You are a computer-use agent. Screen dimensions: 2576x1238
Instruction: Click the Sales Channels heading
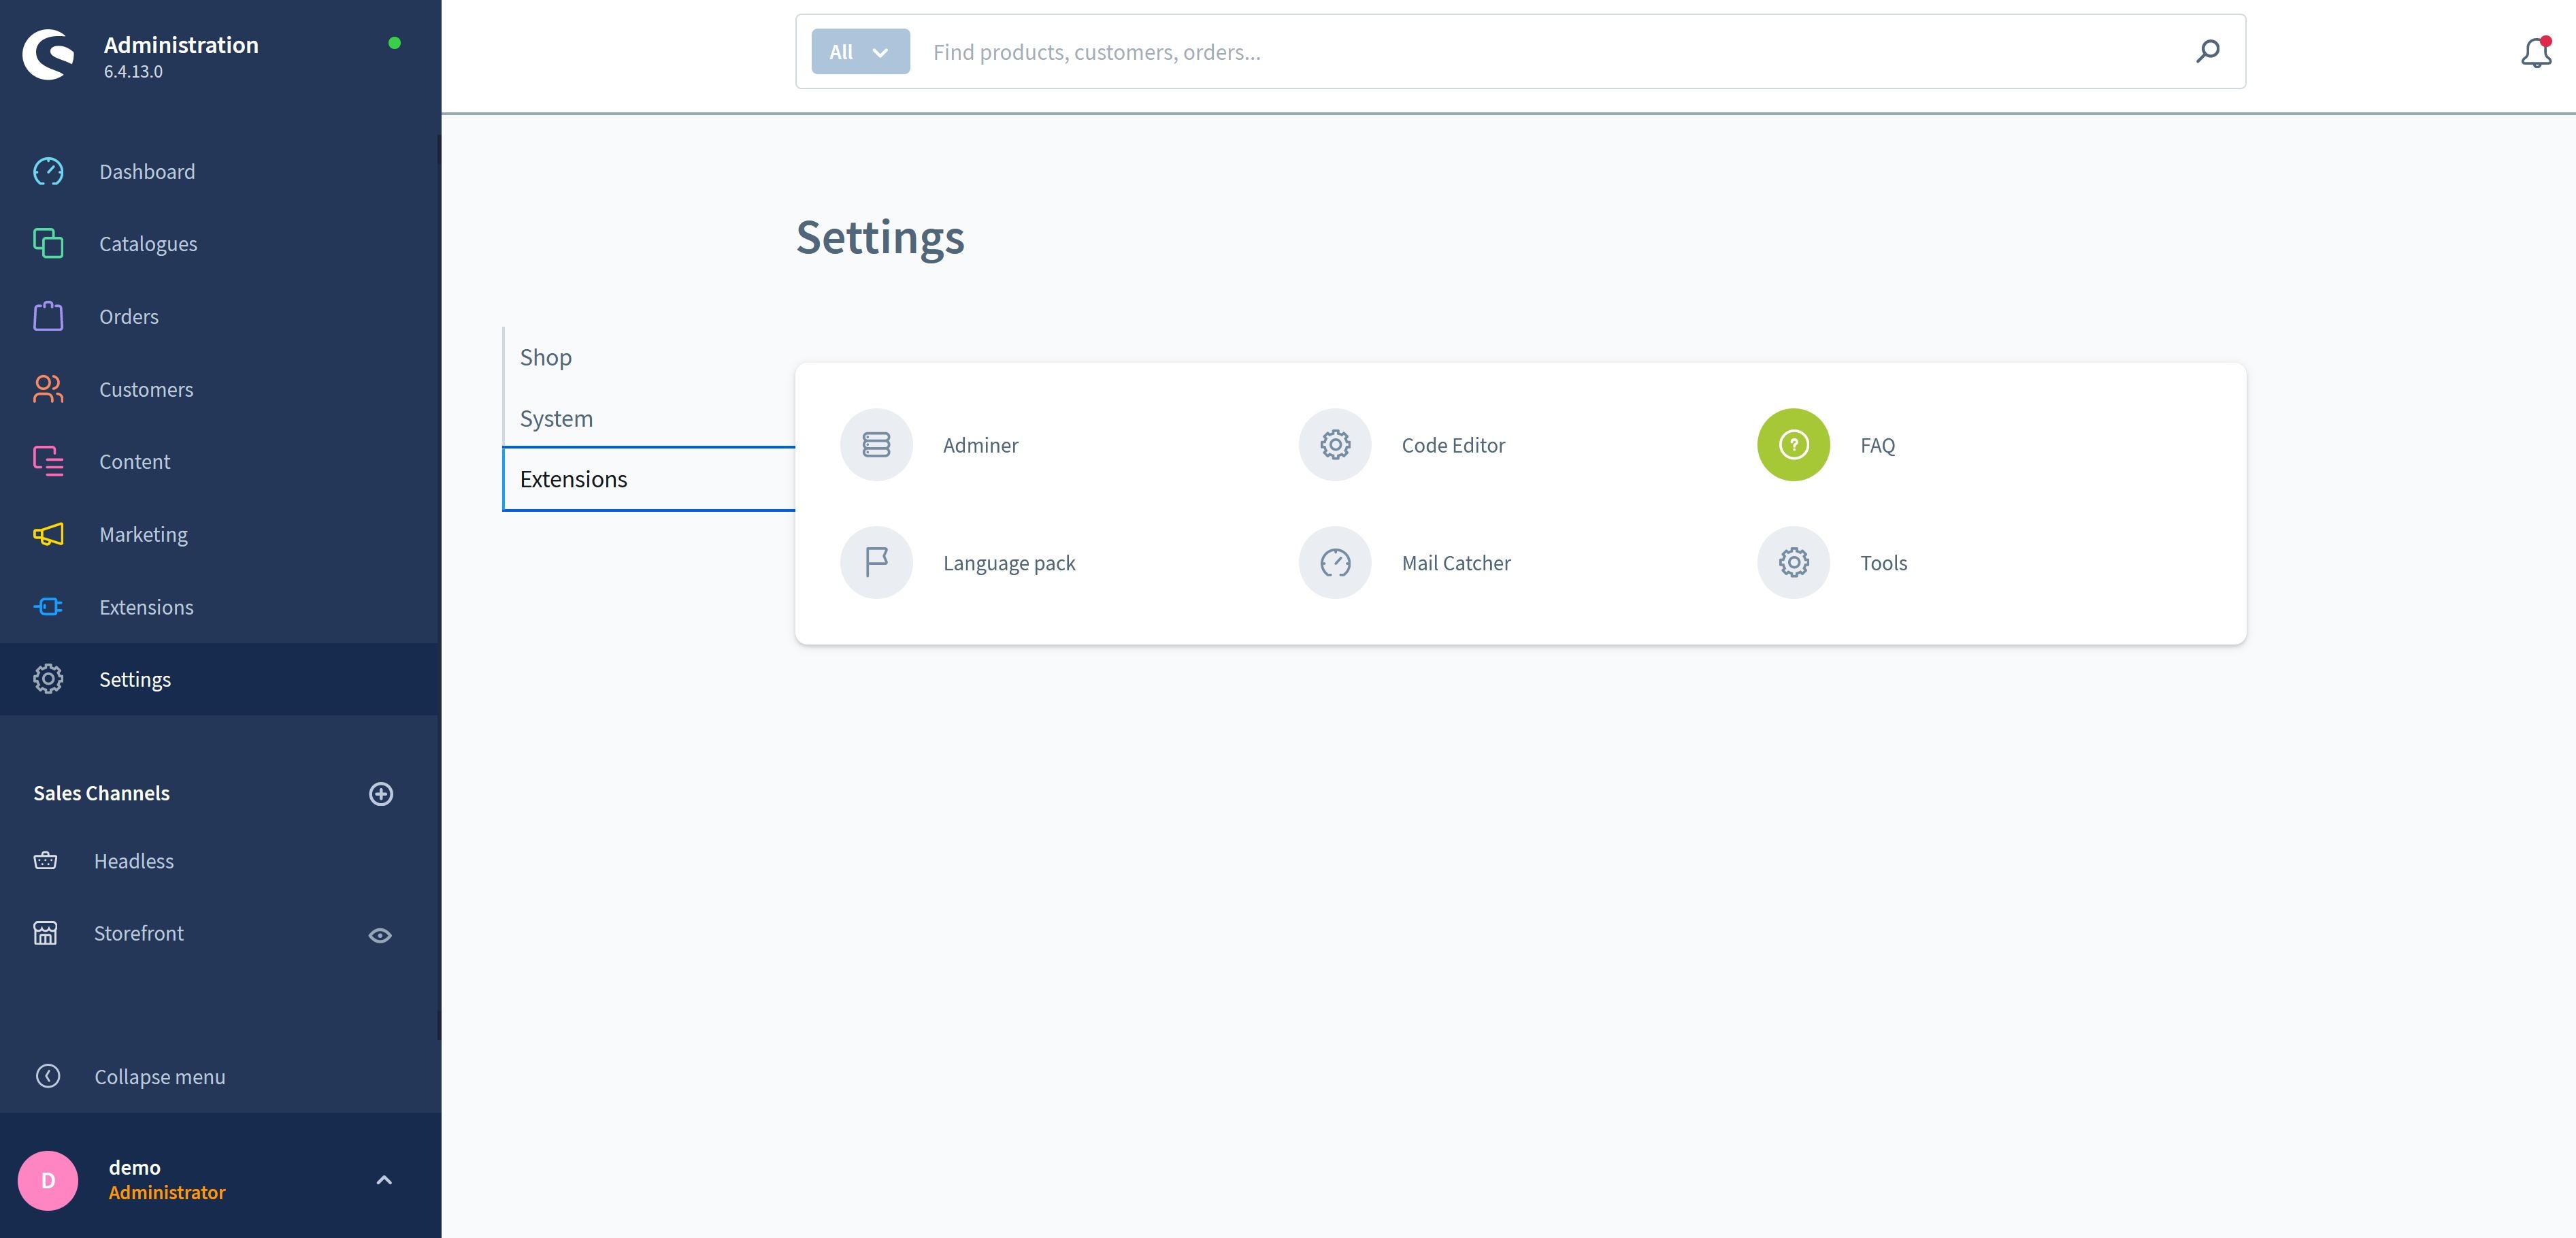tap(101, 793)
